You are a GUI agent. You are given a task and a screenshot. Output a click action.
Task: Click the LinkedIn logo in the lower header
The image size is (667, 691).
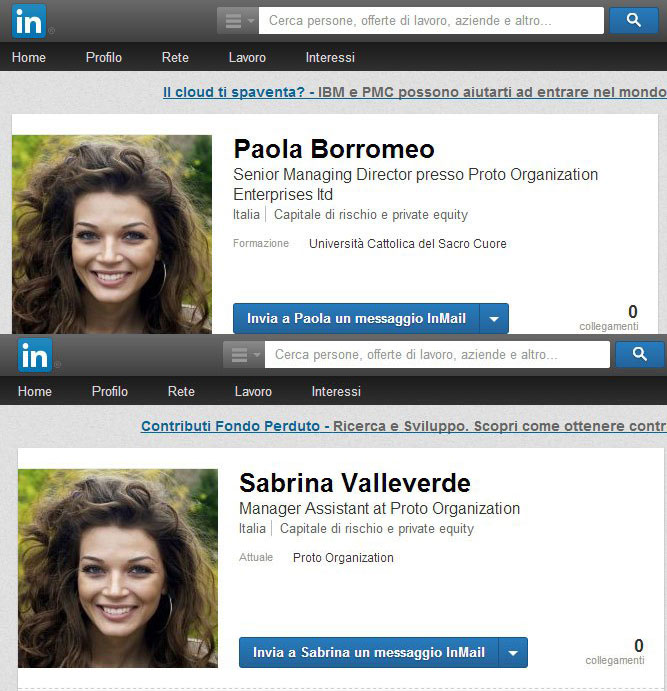[x=35, y=355]
